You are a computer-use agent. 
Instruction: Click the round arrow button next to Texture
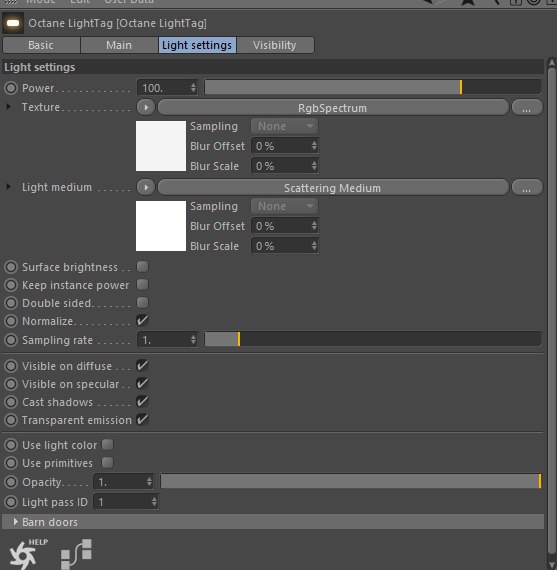146,108
